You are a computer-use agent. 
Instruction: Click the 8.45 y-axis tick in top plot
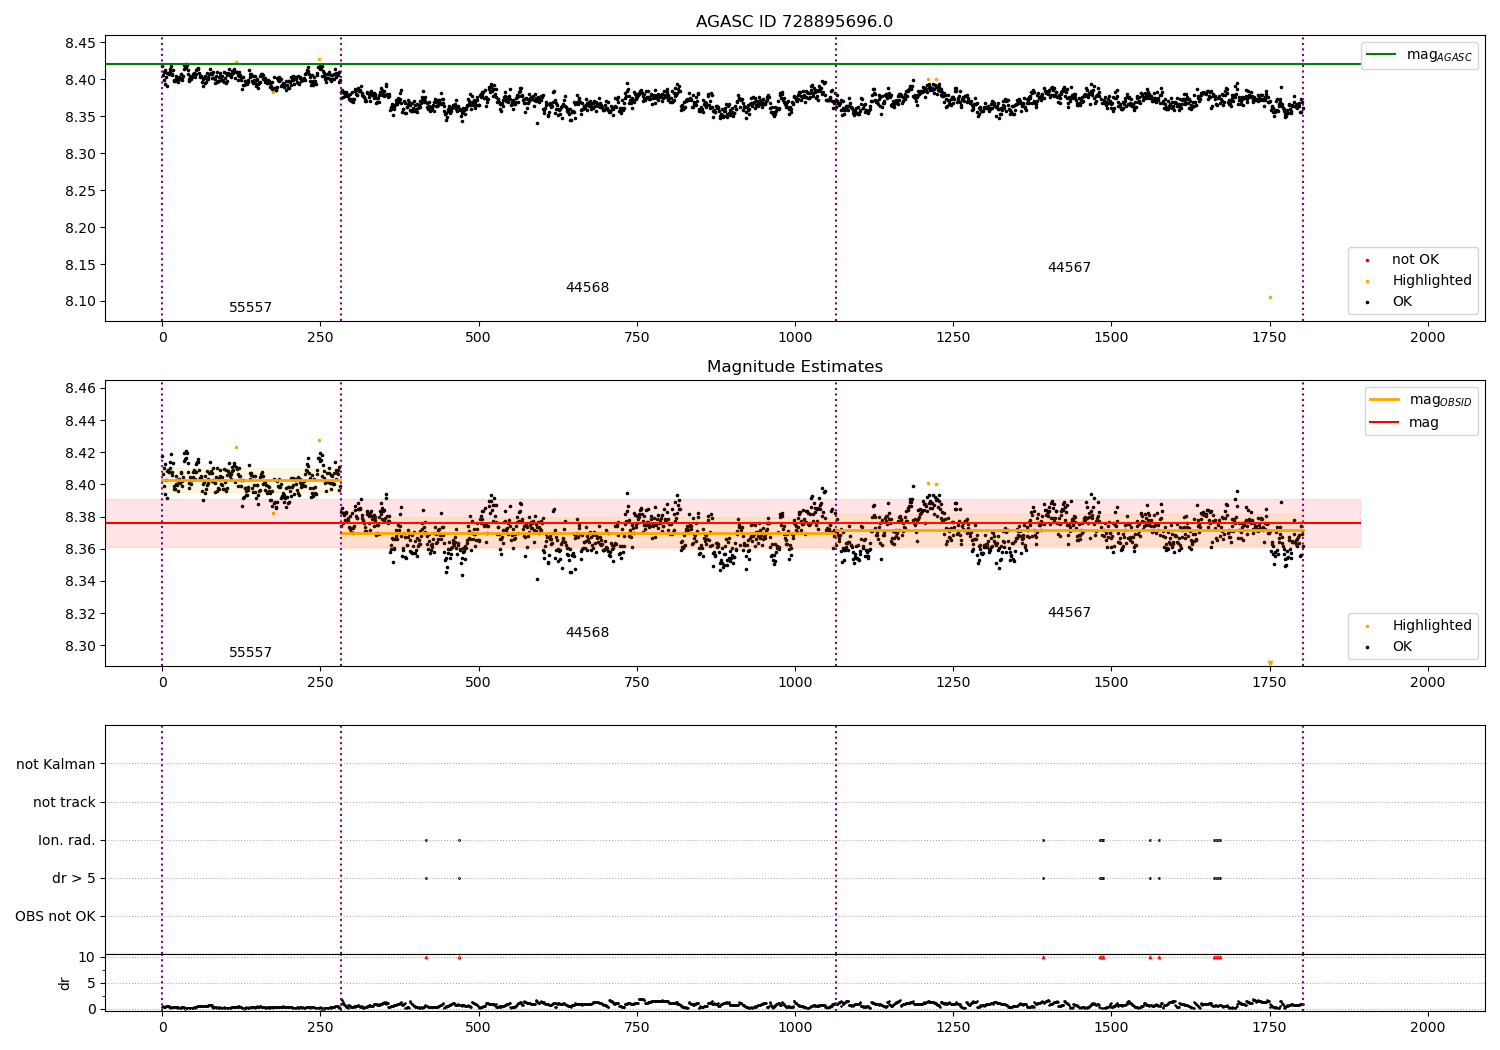[82, 43]
